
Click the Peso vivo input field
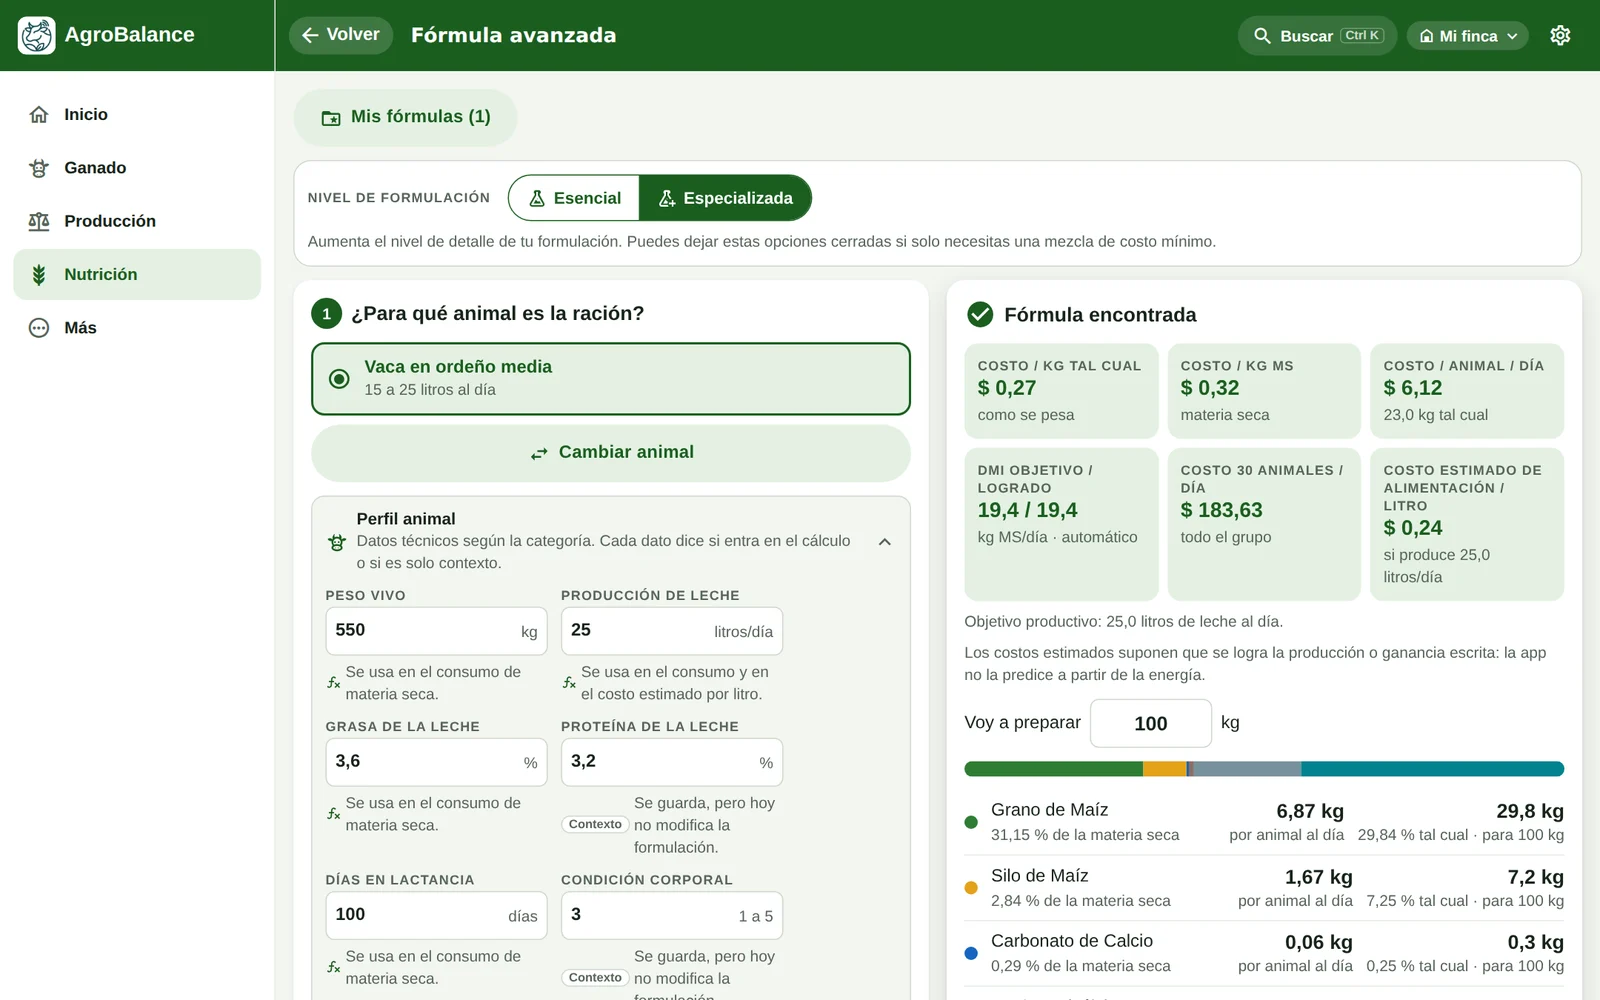[x=436, y=631]
